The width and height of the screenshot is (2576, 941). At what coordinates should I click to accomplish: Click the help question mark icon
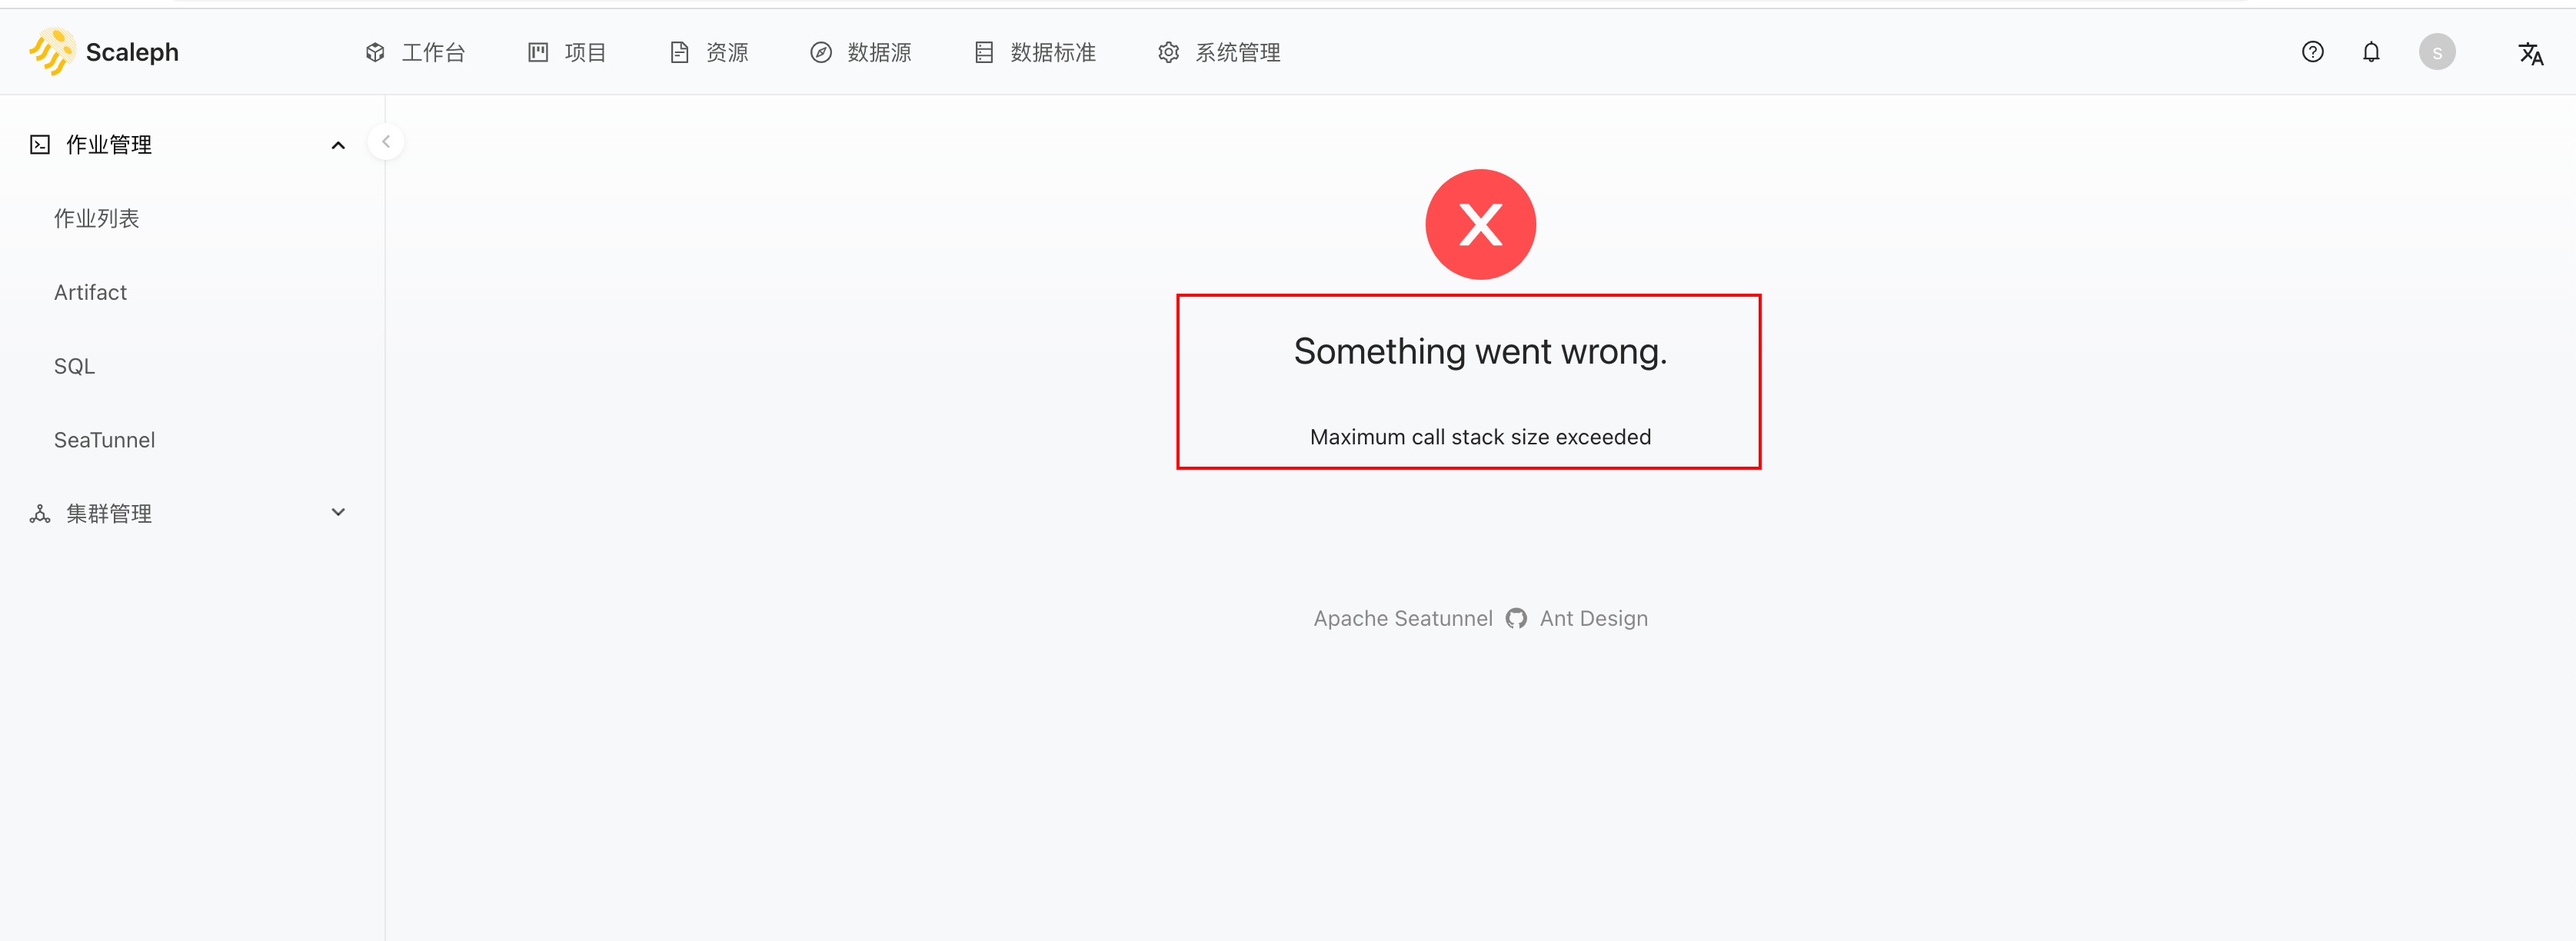tap(2312, 51)
